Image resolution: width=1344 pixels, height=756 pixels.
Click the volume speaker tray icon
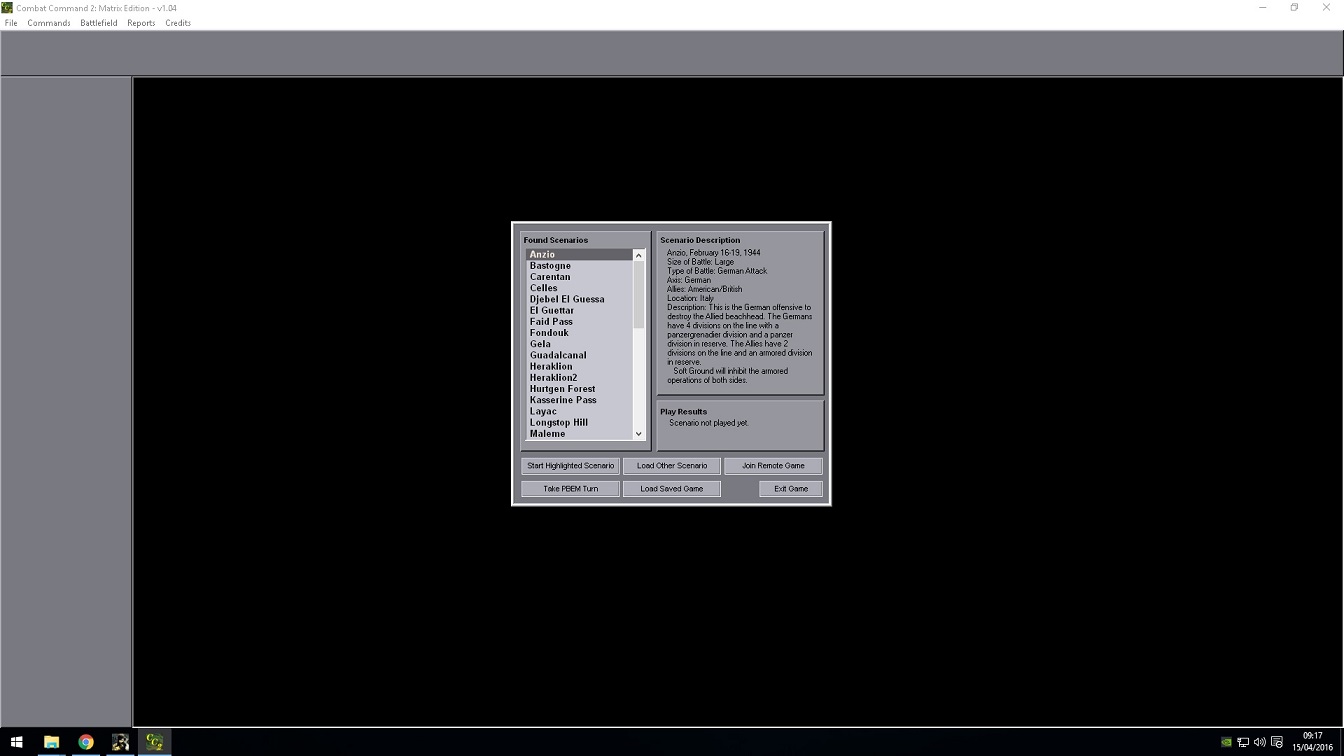(1259, 742)
